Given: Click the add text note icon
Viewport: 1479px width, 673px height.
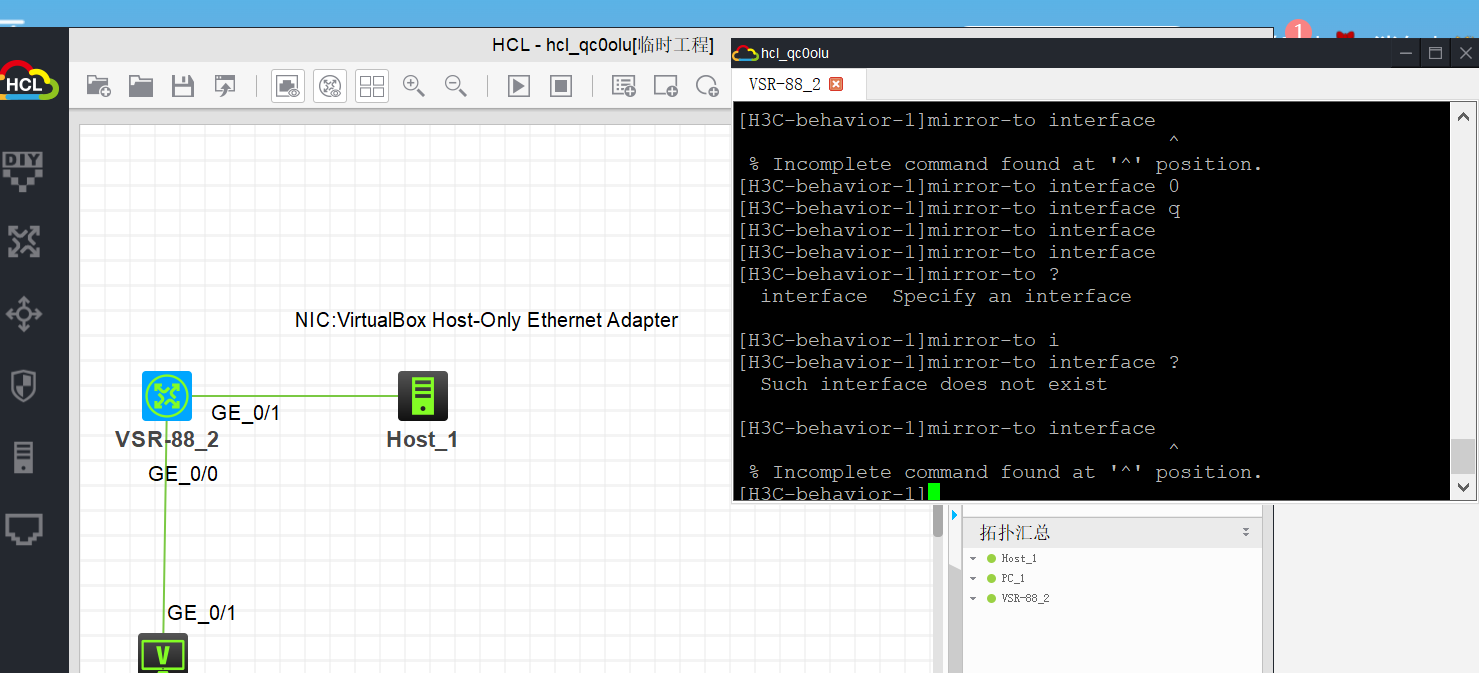Looking at the screenshot, I should coord(624,86).
